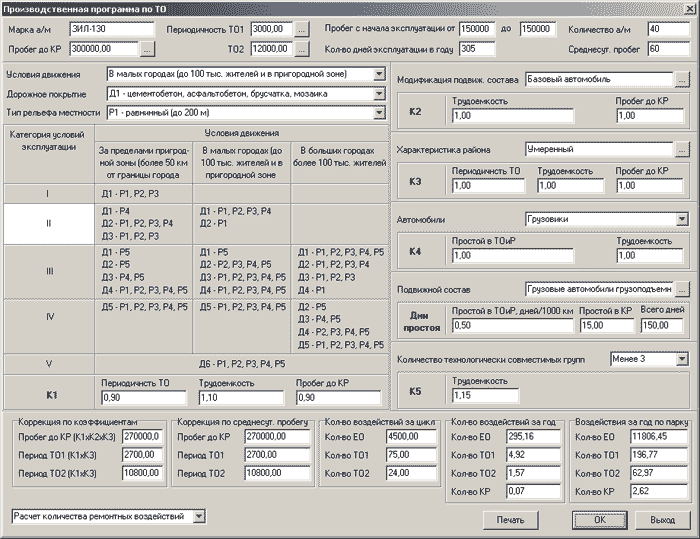Close the Производственная программа window
This screenshot has width=700, height=539.
(x=690, y=9)
